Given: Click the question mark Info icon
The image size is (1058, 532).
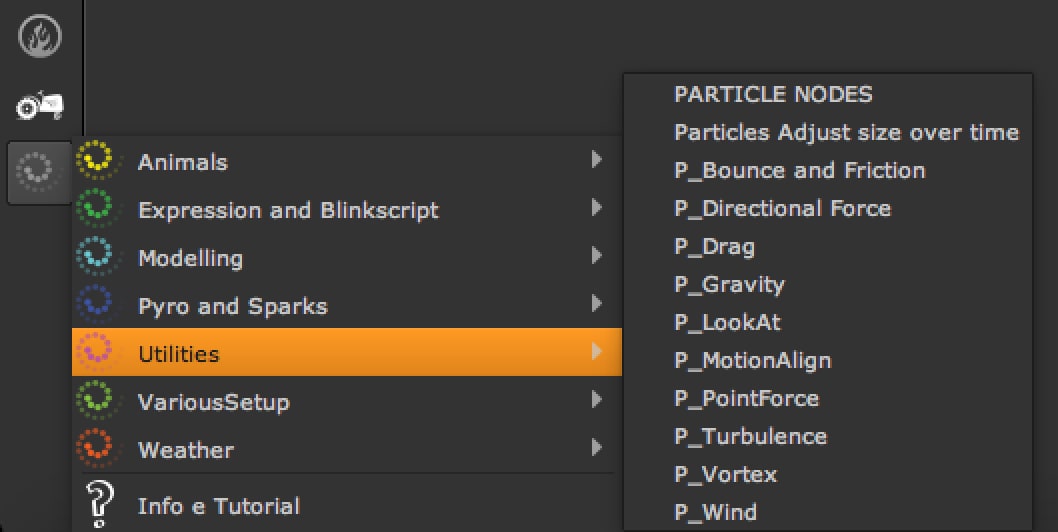Looking at the screenshot, I should tap(98, 503).
